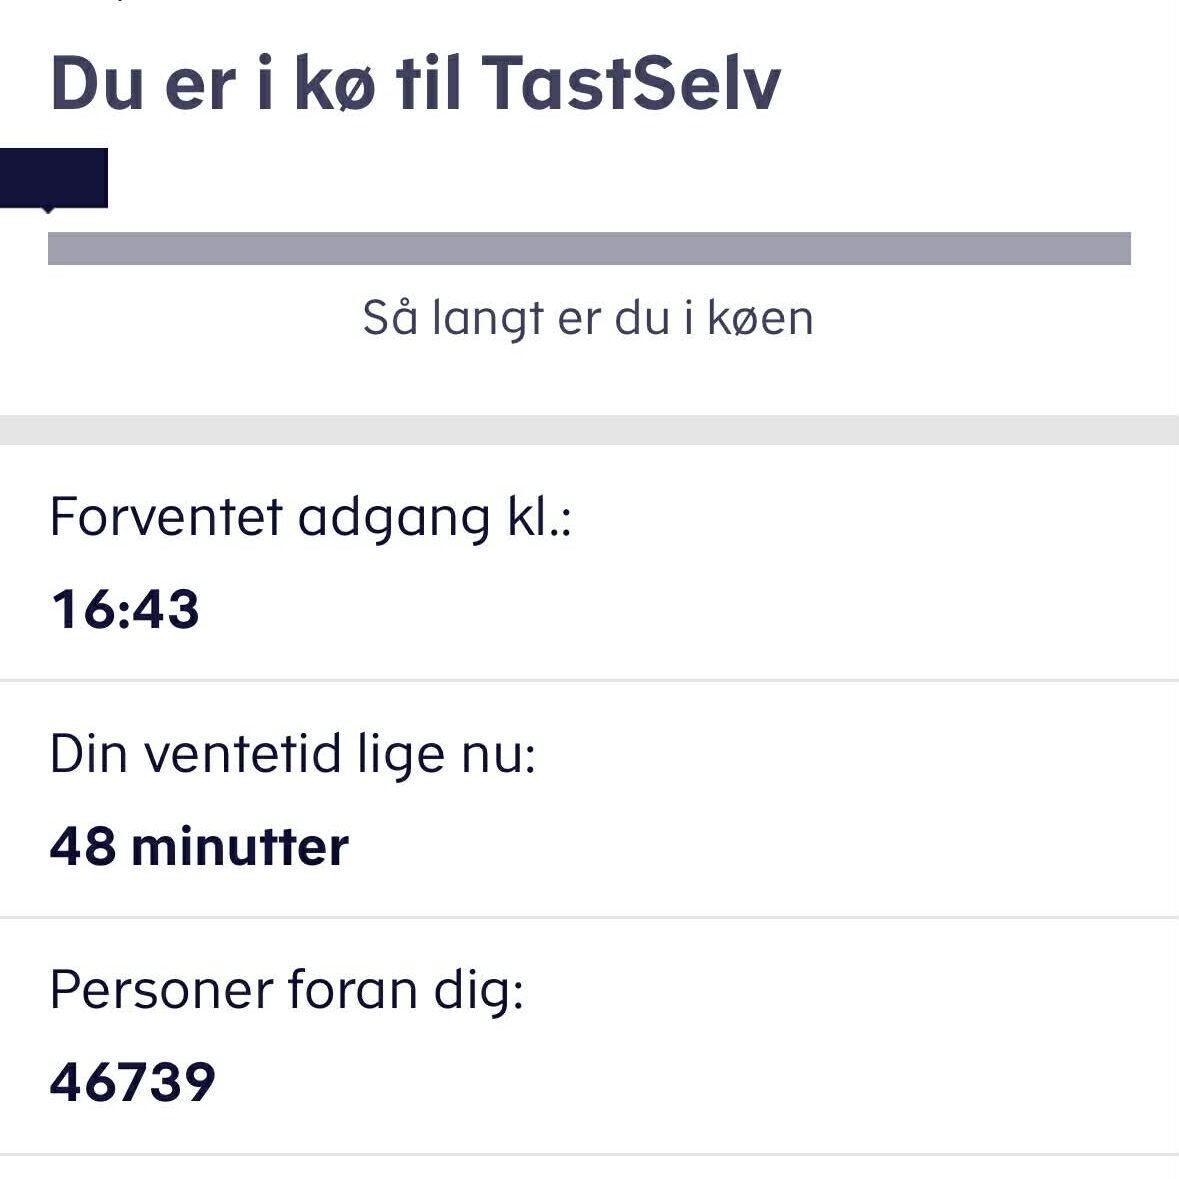Click the "Forventet adgang kl.:" label
1179x1179 pixels.
[x=310, y=518]
